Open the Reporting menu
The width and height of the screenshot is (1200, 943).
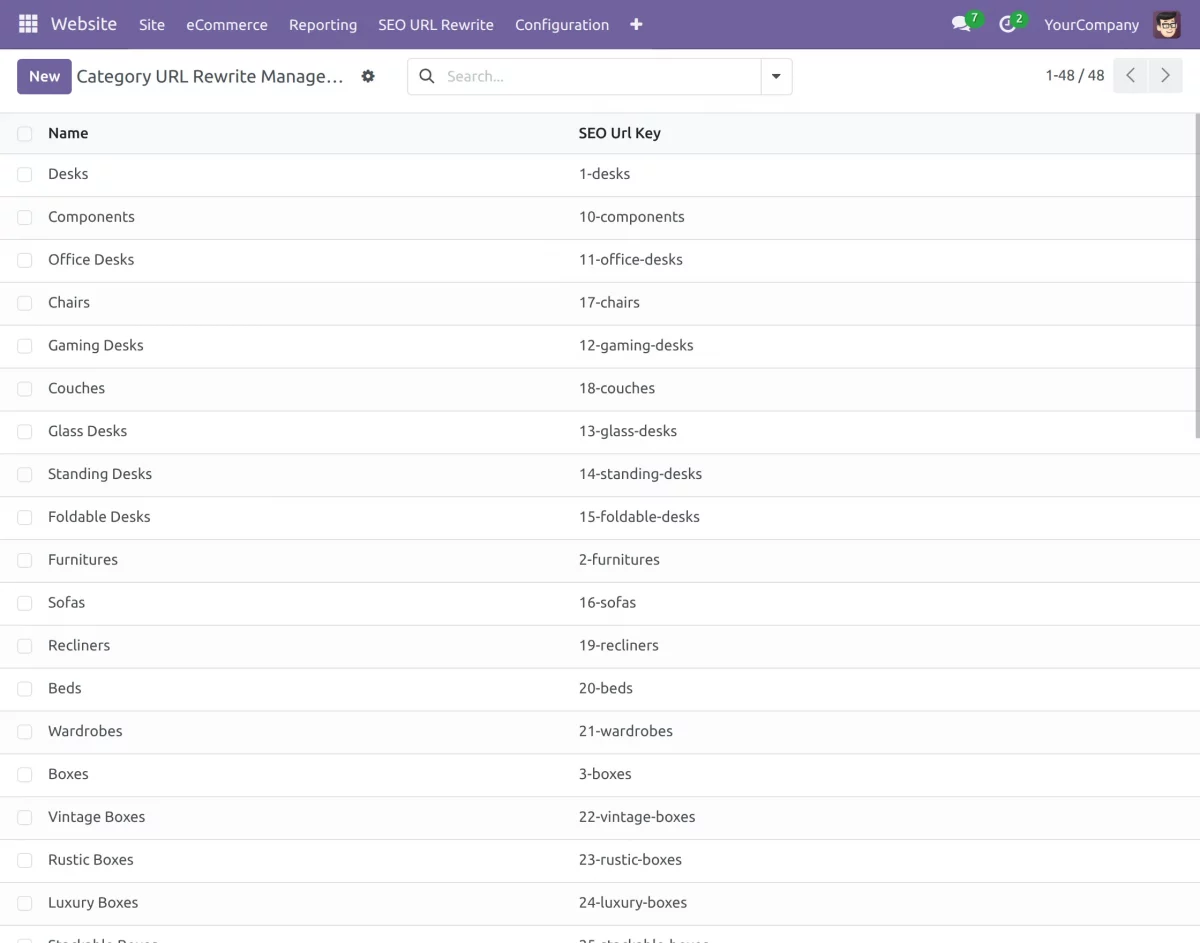[322, 24]
